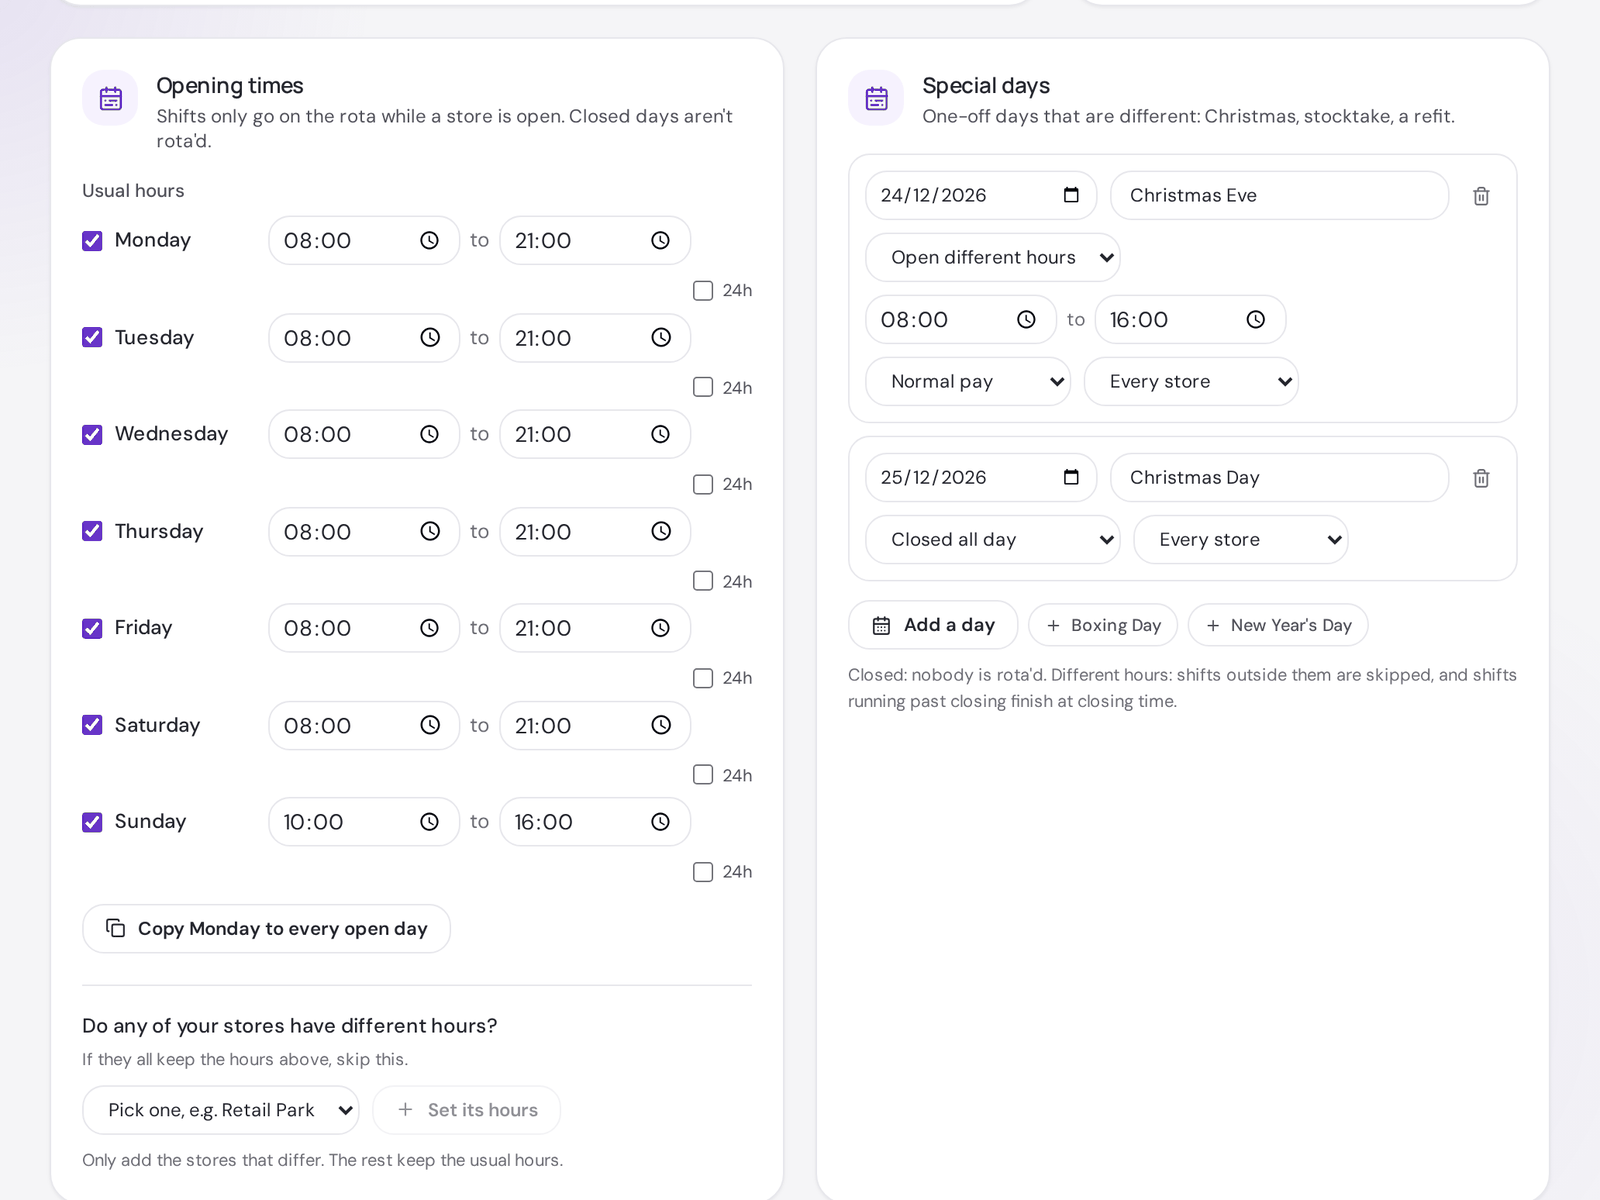Open the Normal pay dropdown
The image size is (1600, 1200).
pyautogui.click(x=968, y=382)
